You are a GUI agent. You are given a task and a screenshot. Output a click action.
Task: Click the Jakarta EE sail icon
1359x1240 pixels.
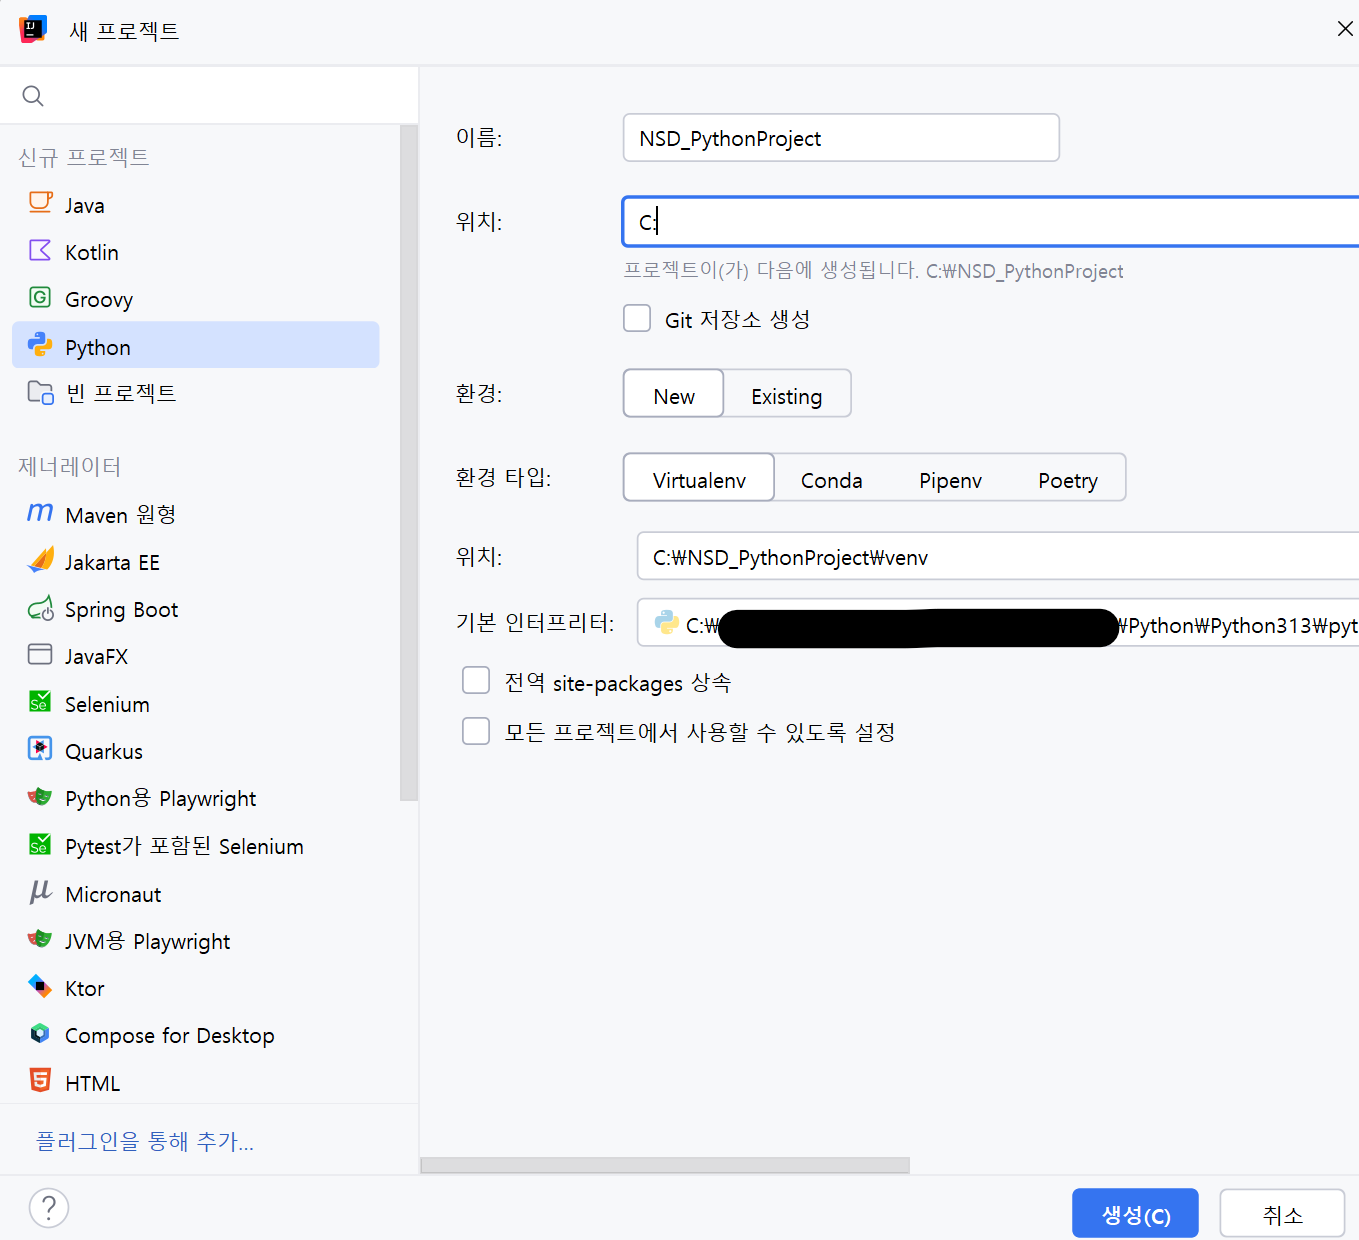pos(40,560)
